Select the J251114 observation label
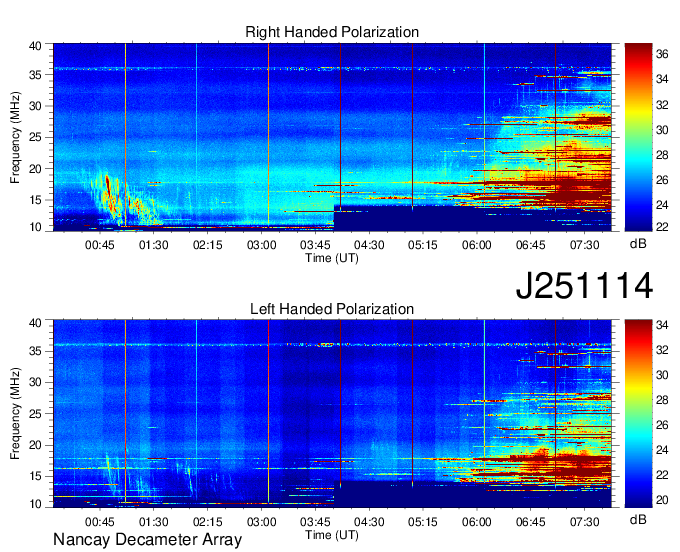The width and height of the screenshot is (680, 552). [584, 286]
